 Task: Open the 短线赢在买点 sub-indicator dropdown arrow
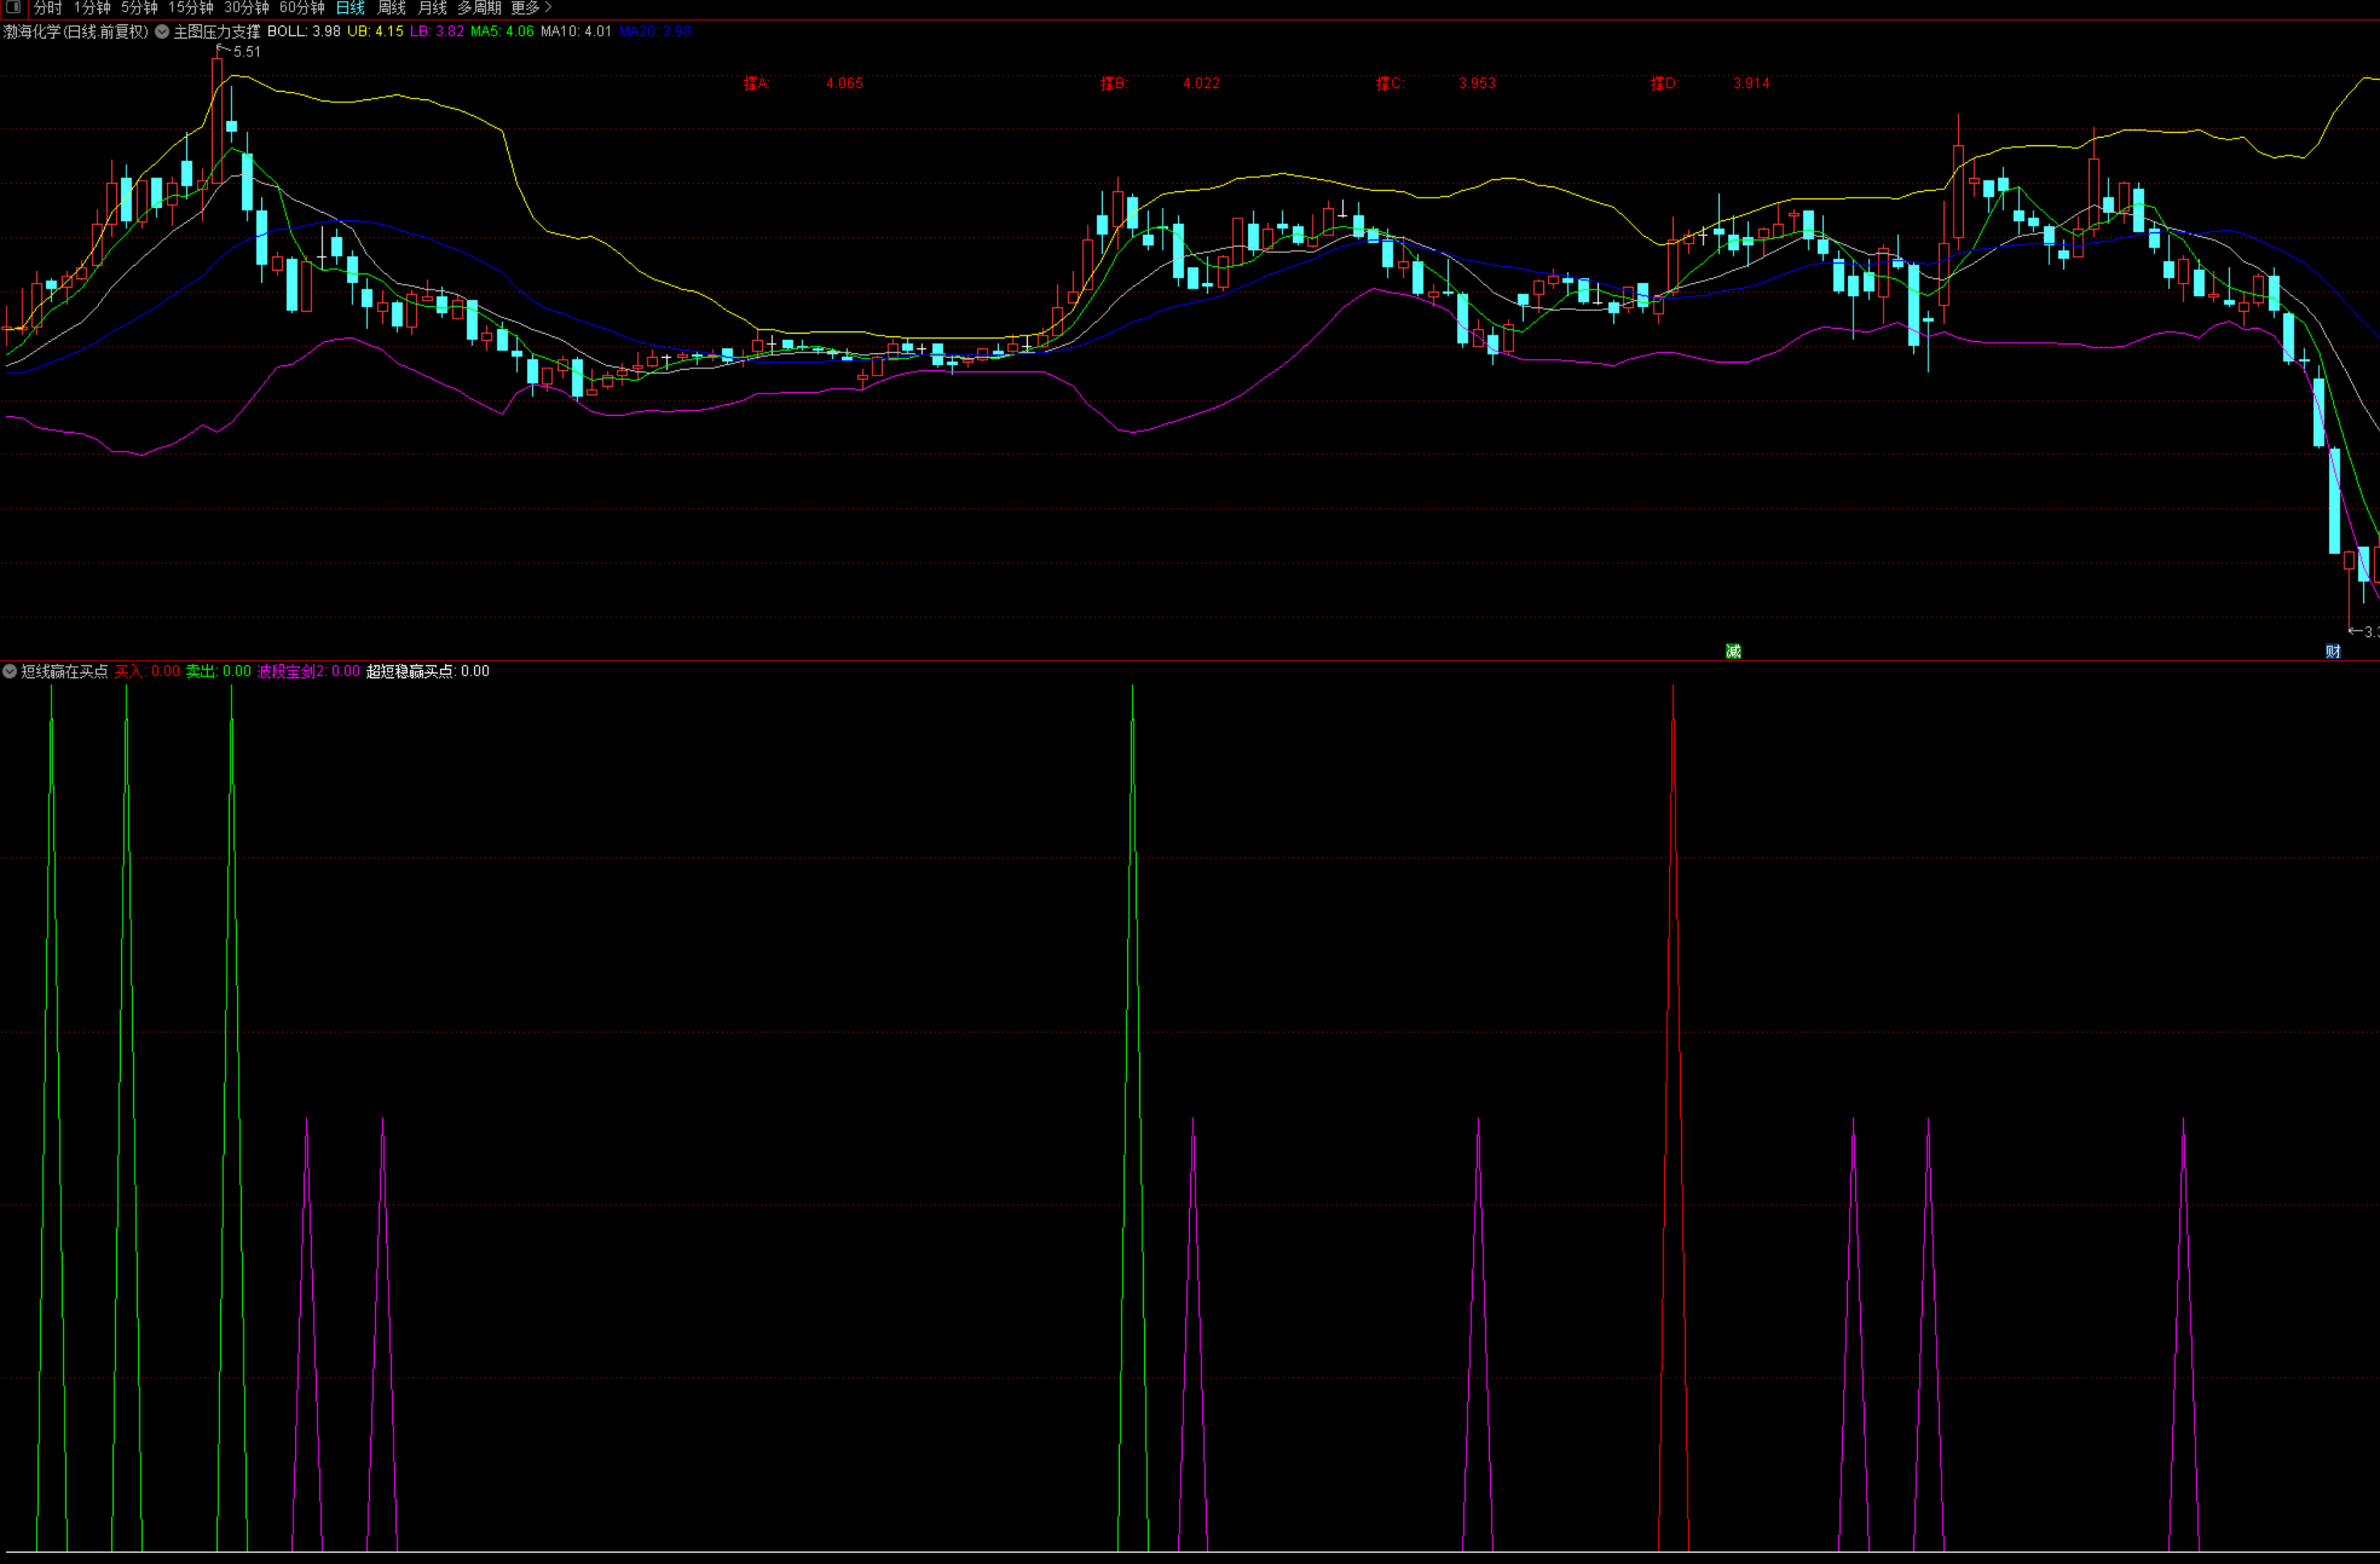pos(9,671)
